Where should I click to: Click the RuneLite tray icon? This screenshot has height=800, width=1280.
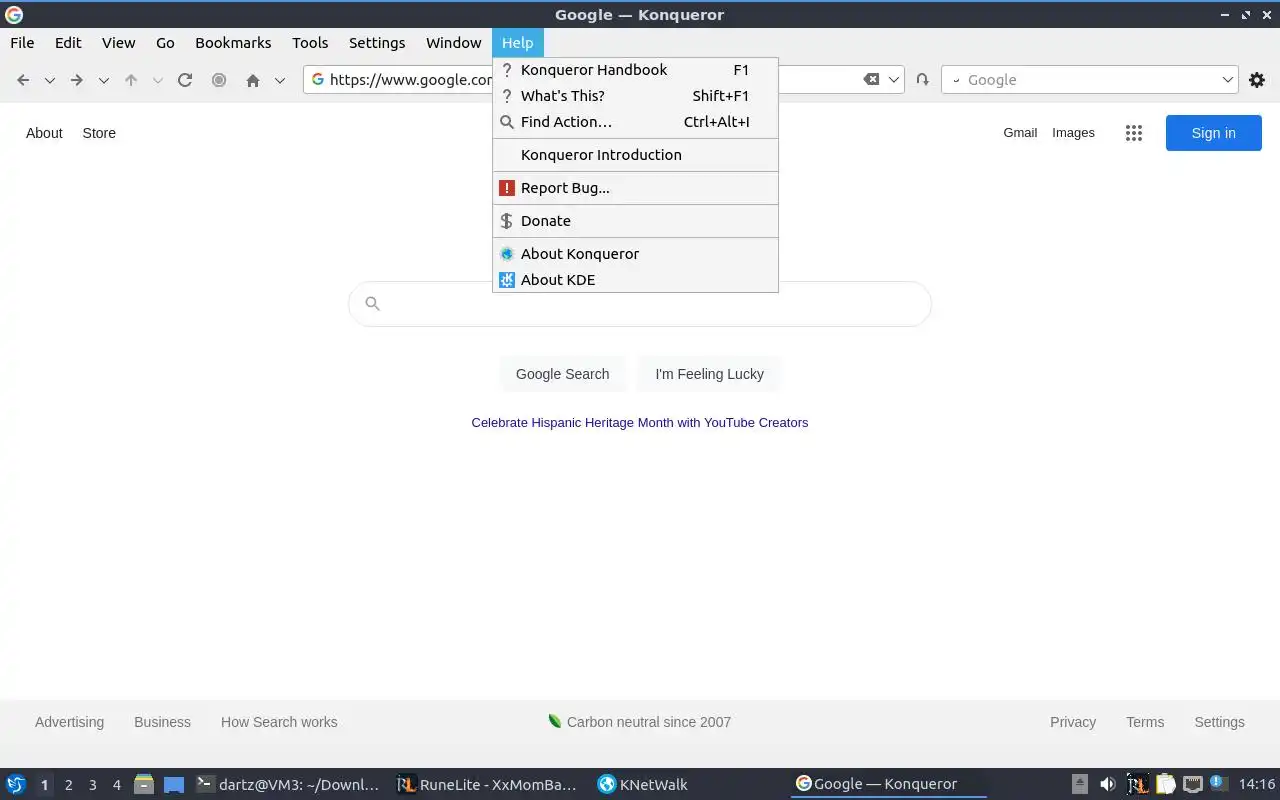[x=1137, y=784]
